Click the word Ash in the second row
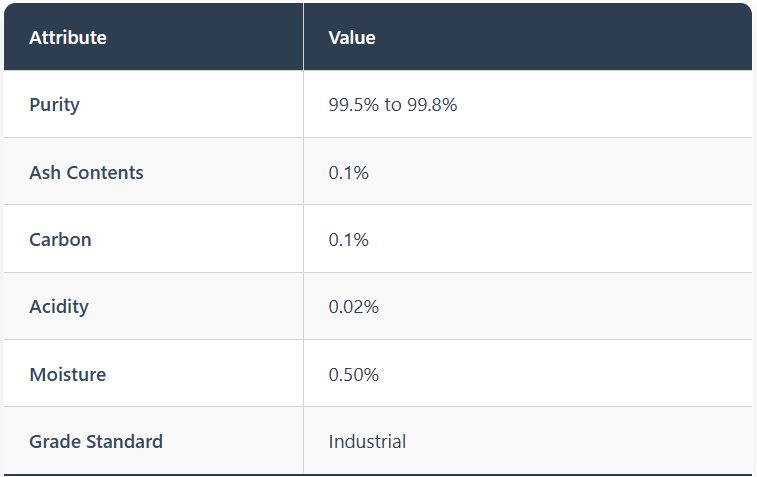 tap(45, 172)
